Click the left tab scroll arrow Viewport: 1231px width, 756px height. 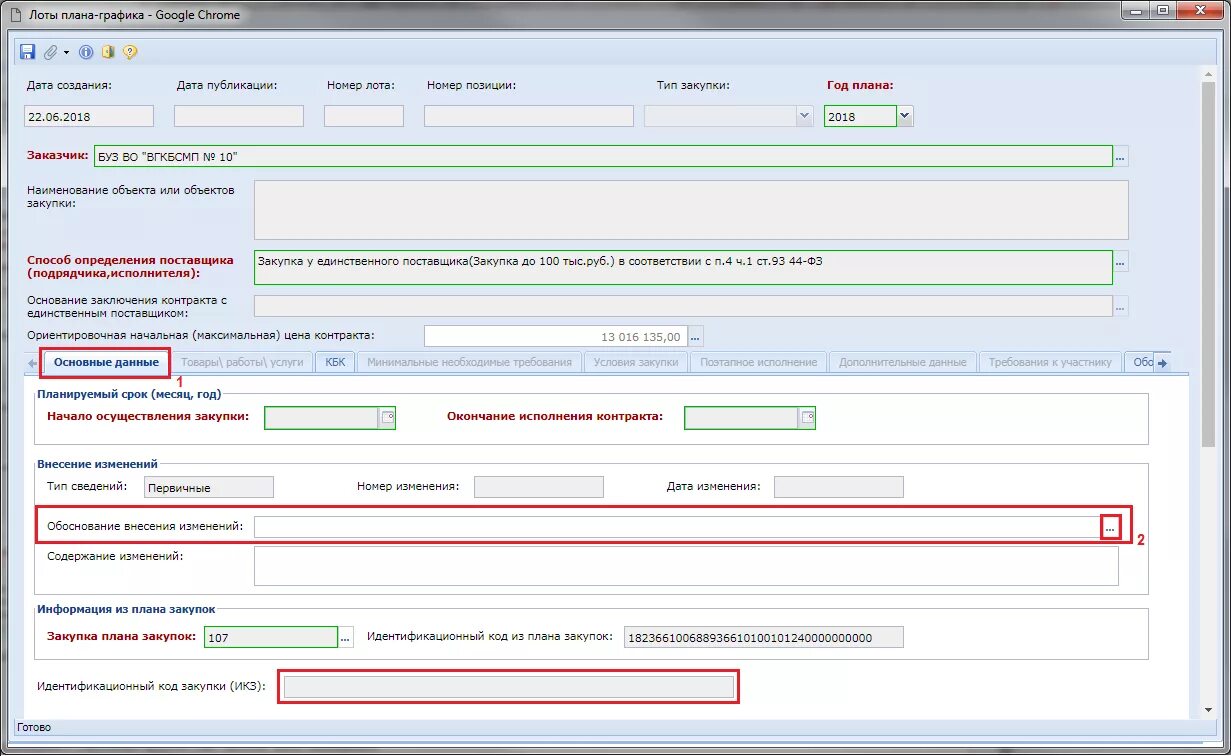[33, 362]
